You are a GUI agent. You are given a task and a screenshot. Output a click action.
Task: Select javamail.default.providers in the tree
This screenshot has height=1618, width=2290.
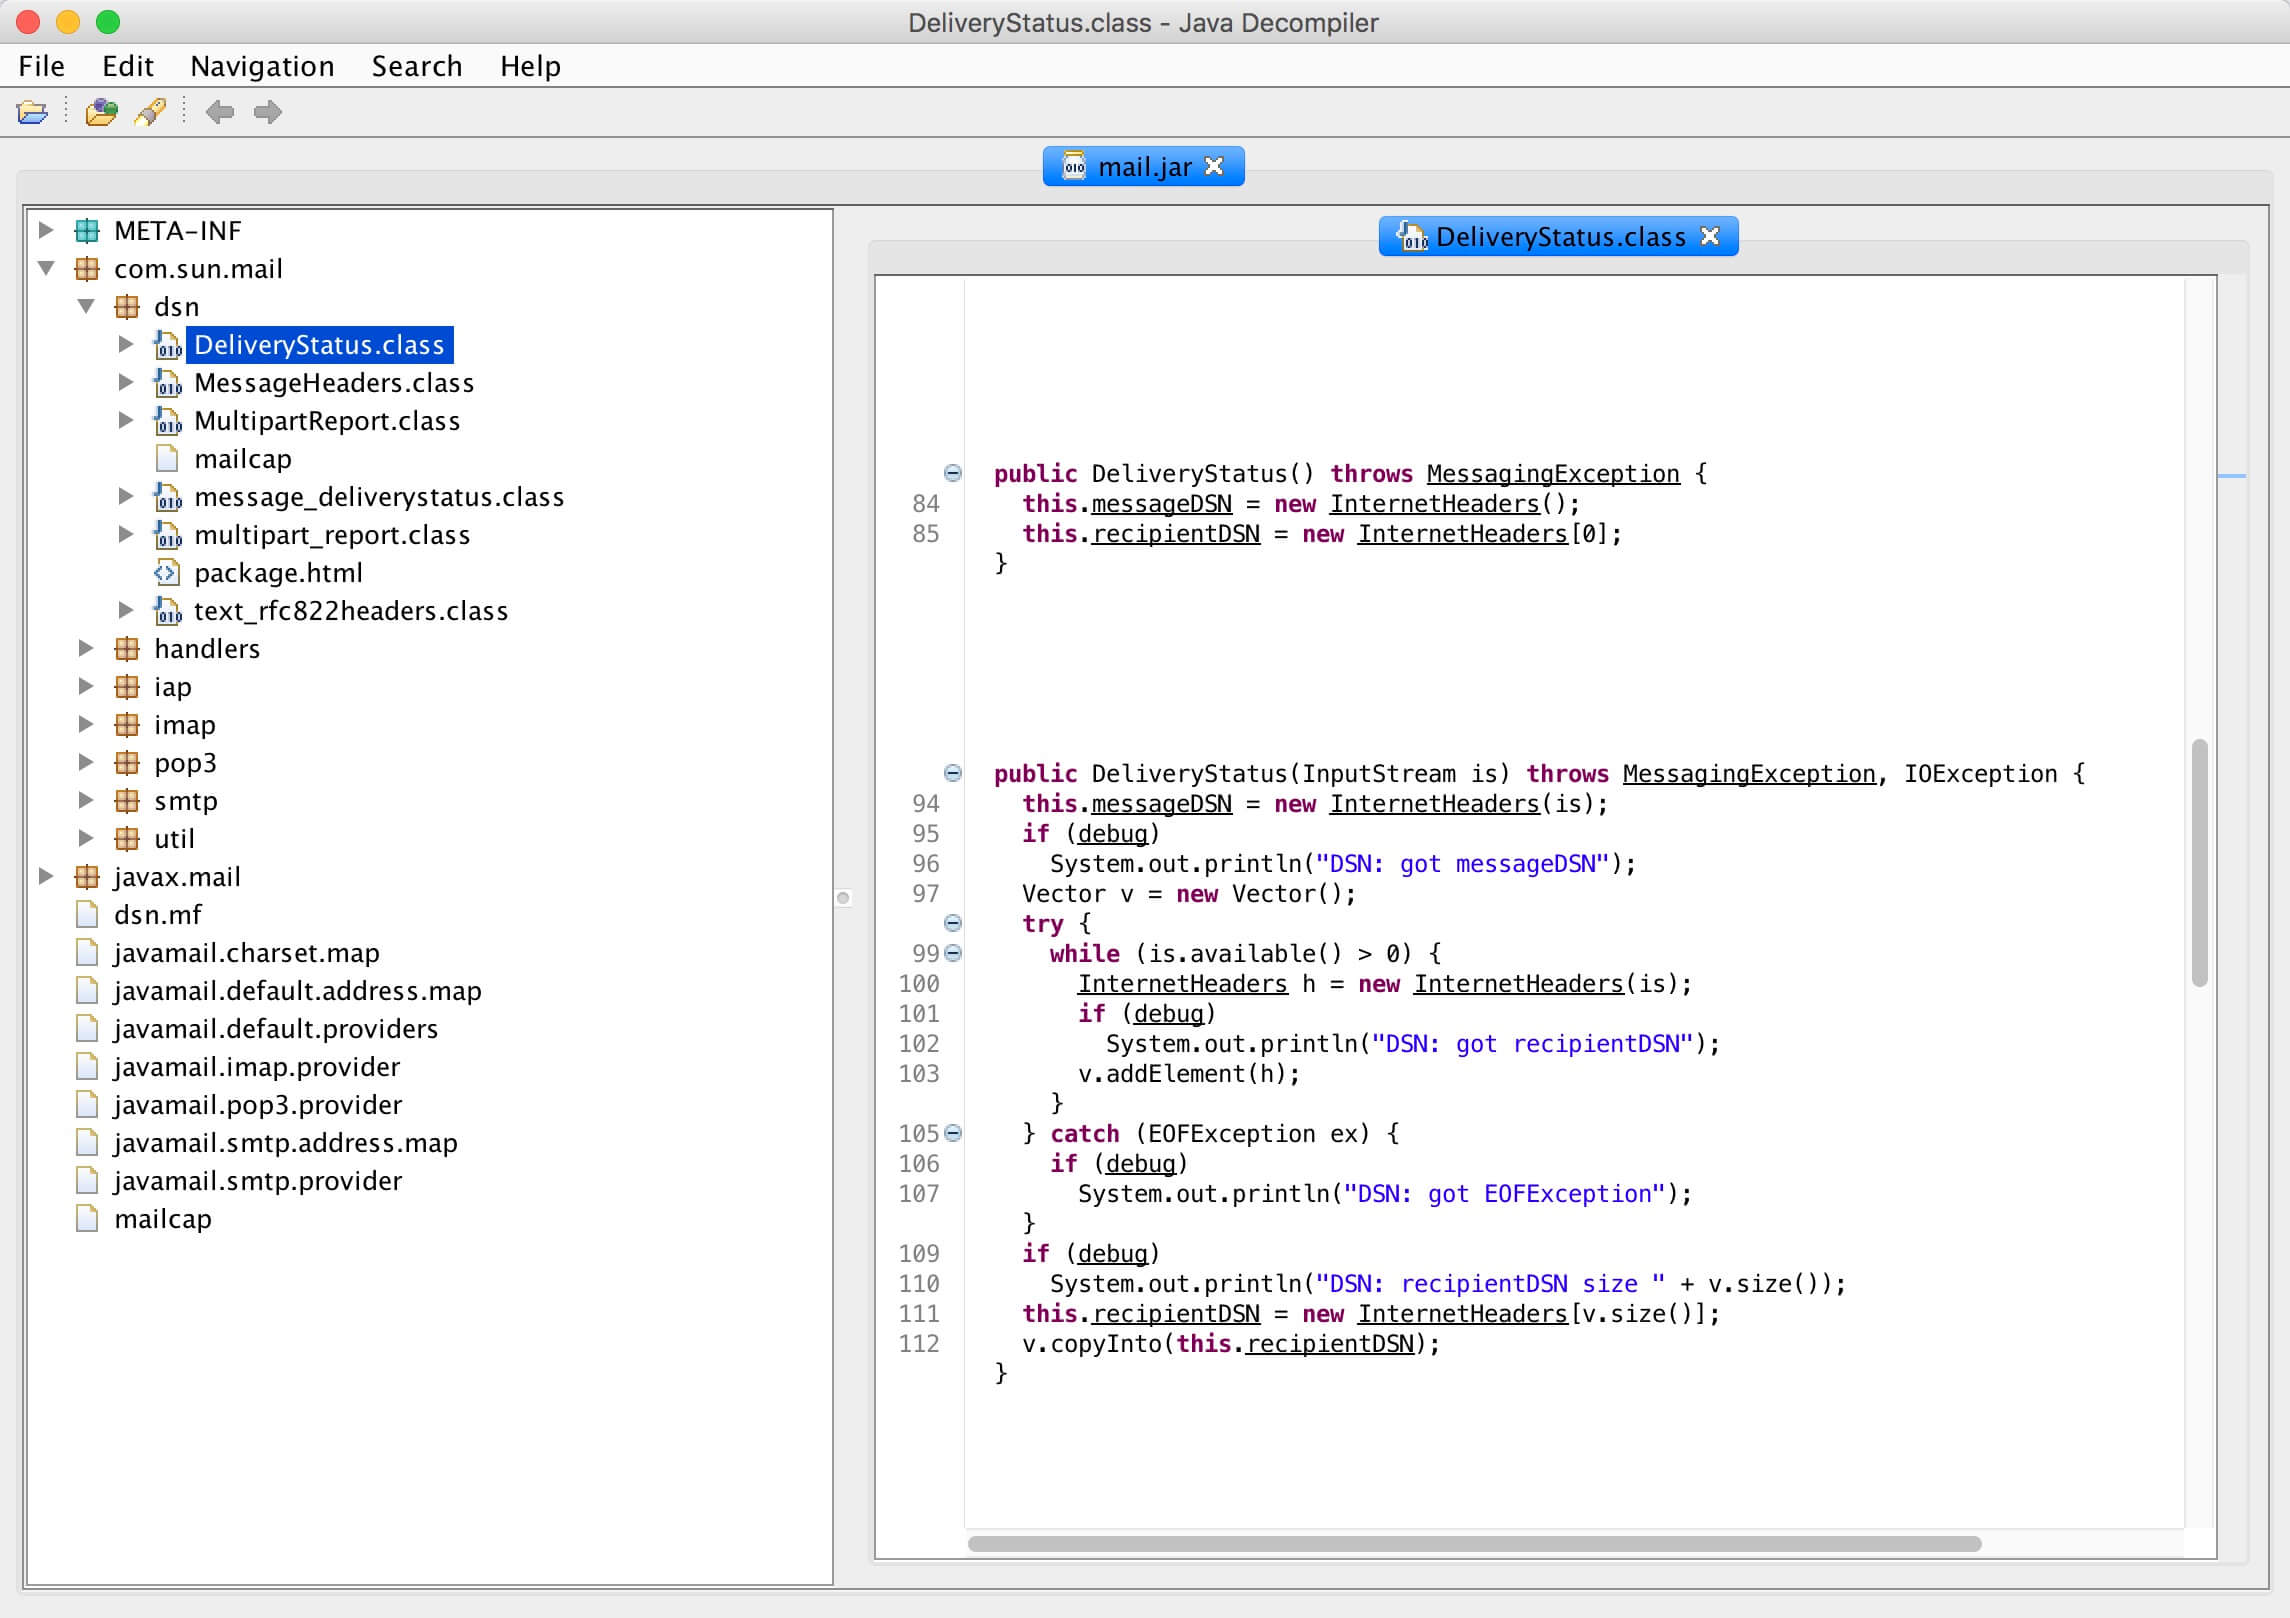tap(276, 1029)
